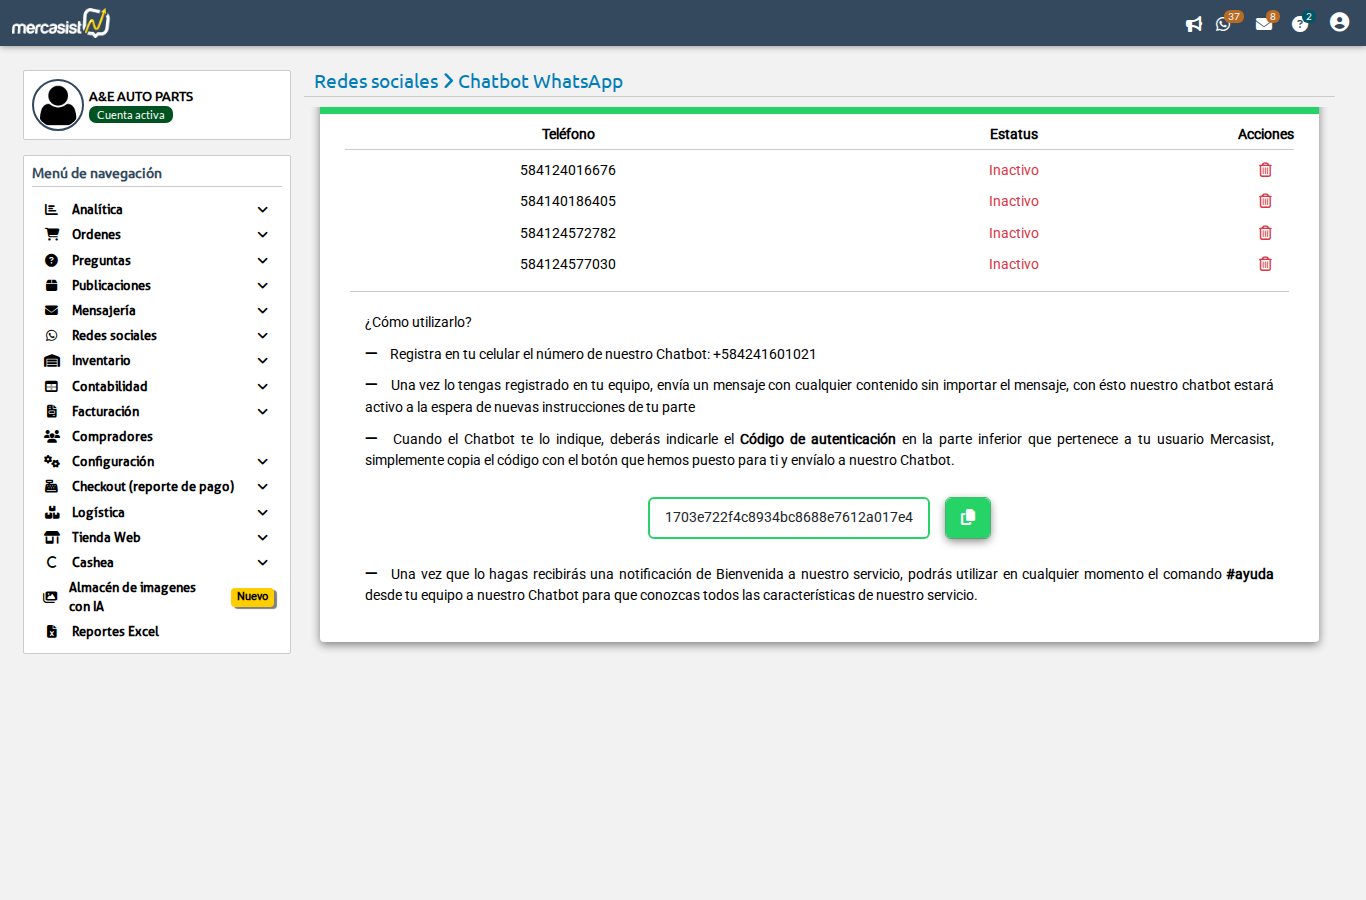1366x900 pixels.
Task: Open the Compradores menu item
Action: pos(112,436)
